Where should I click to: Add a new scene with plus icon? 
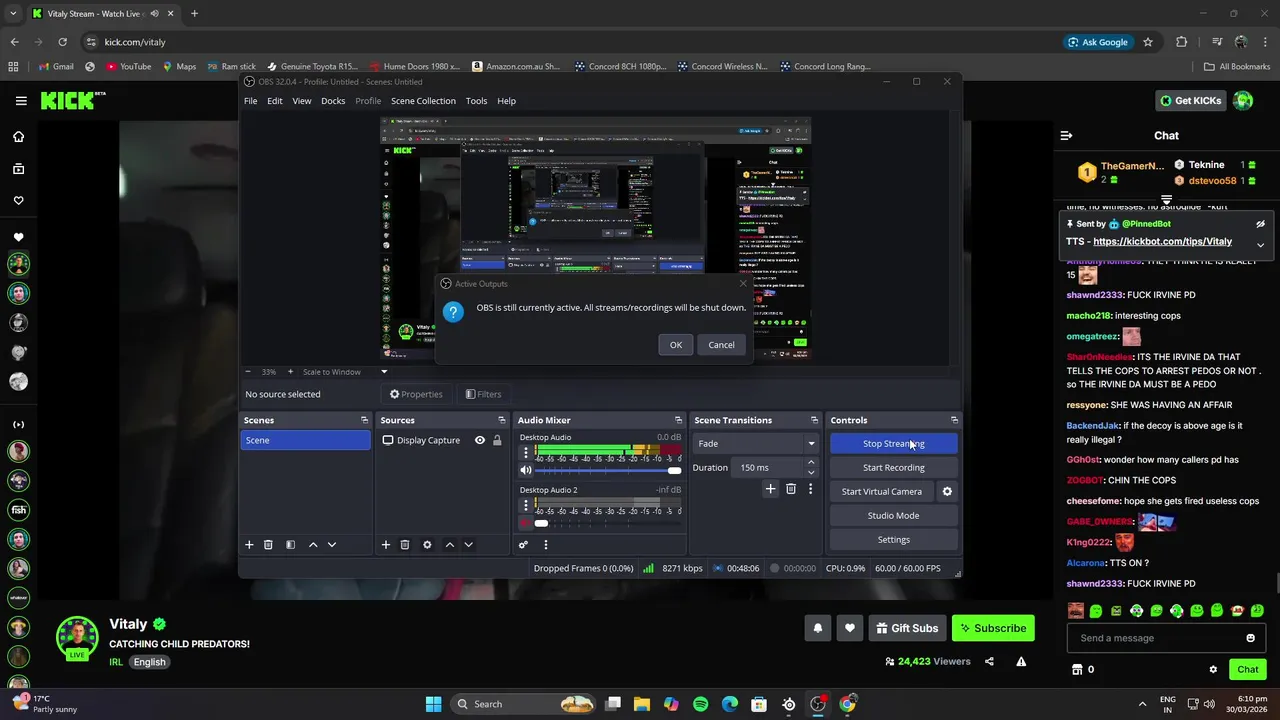249,545
